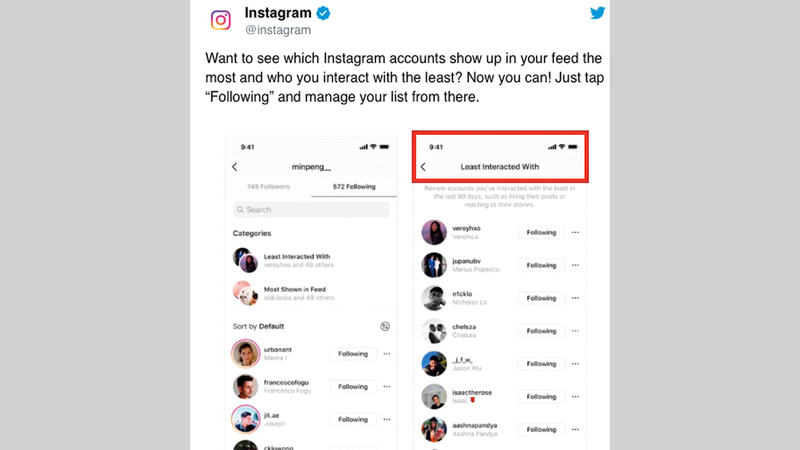Viewport: 800px width, 450px height.
Task: Toggle Following button for urbanant
Action: click(353, 353)
